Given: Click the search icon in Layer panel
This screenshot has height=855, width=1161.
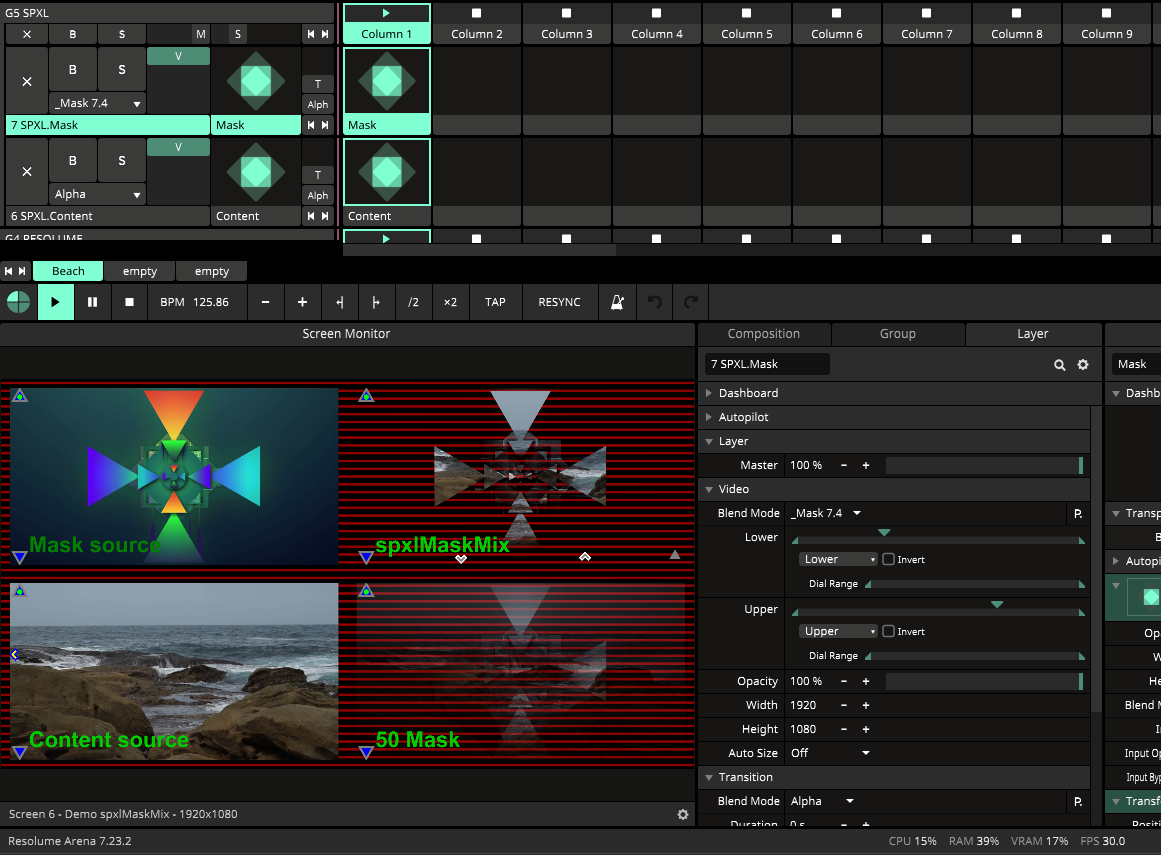Looking at the screenshot, I should [x=1060, y=365].
